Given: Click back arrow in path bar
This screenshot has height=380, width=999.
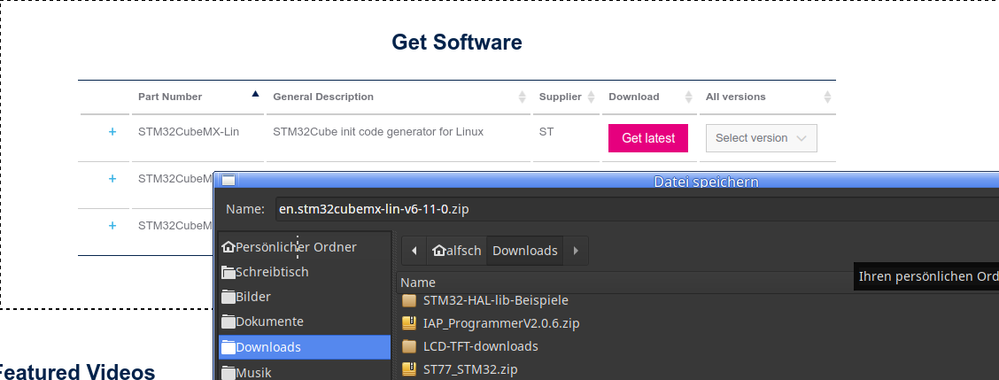Looking at the screenshot, I should [x=414, y=251].
